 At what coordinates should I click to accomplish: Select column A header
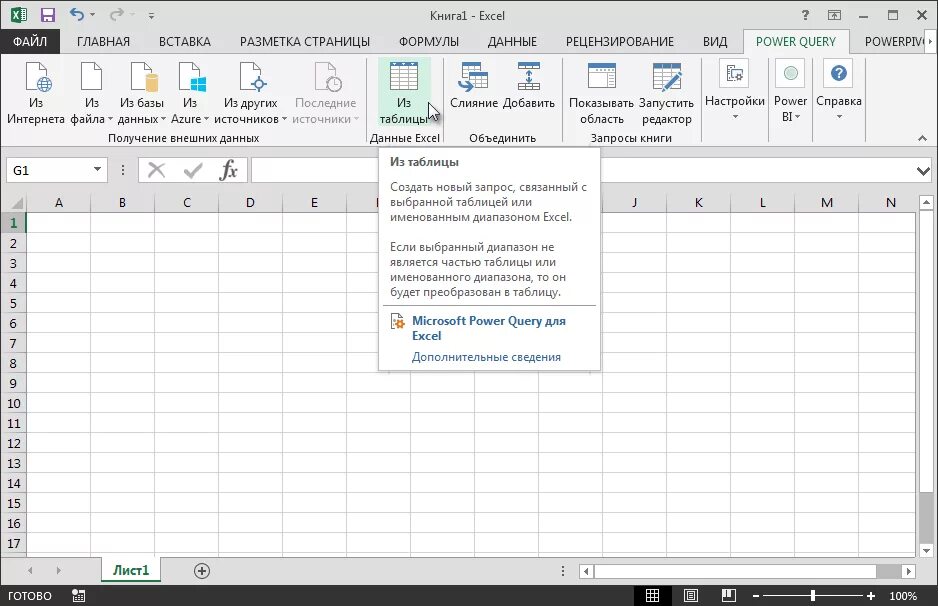coord(59,203)
